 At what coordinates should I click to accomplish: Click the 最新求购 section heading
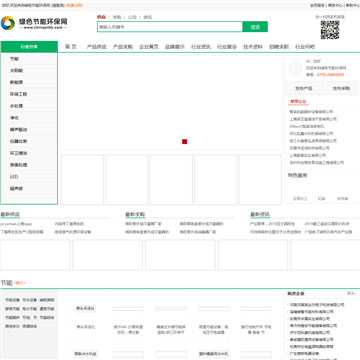tap(135, 214)
